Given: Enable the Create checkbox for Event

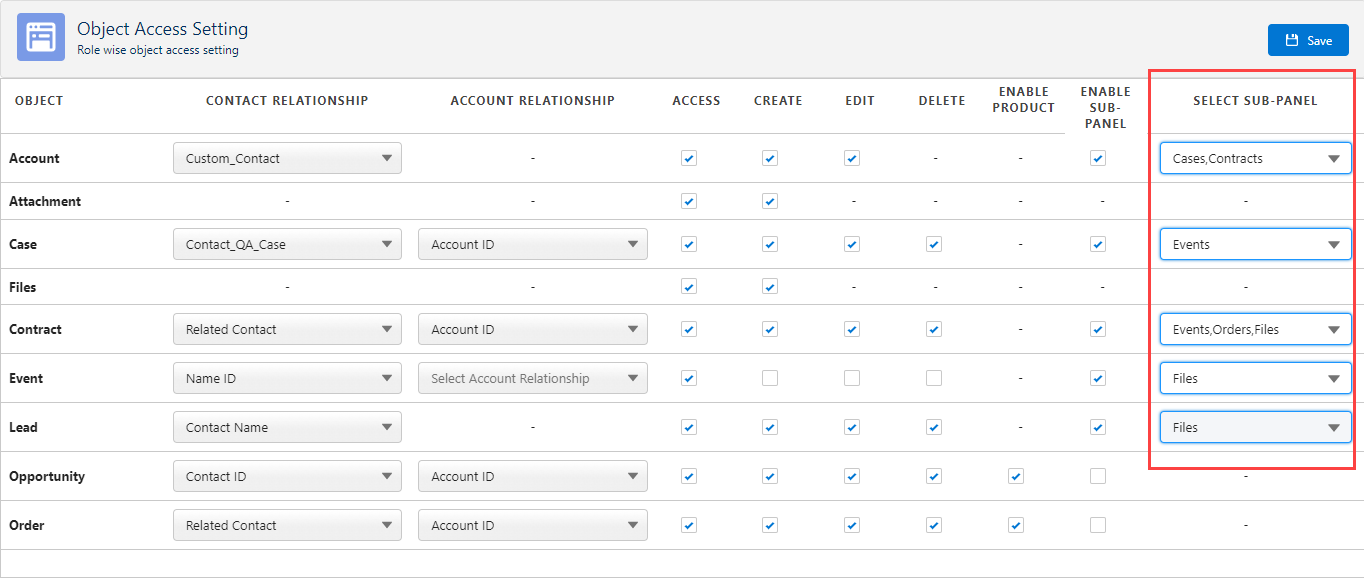Looking at the screenshot, I should click(769, 378).
